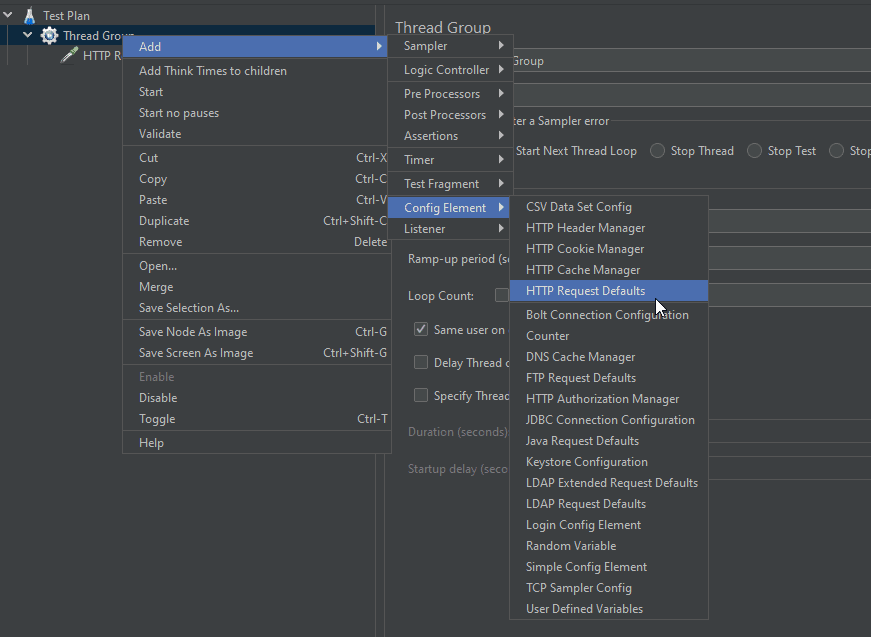Add a CSV Data Set Config
Viewport: 871px width, 637px height.
pos(609,207)
